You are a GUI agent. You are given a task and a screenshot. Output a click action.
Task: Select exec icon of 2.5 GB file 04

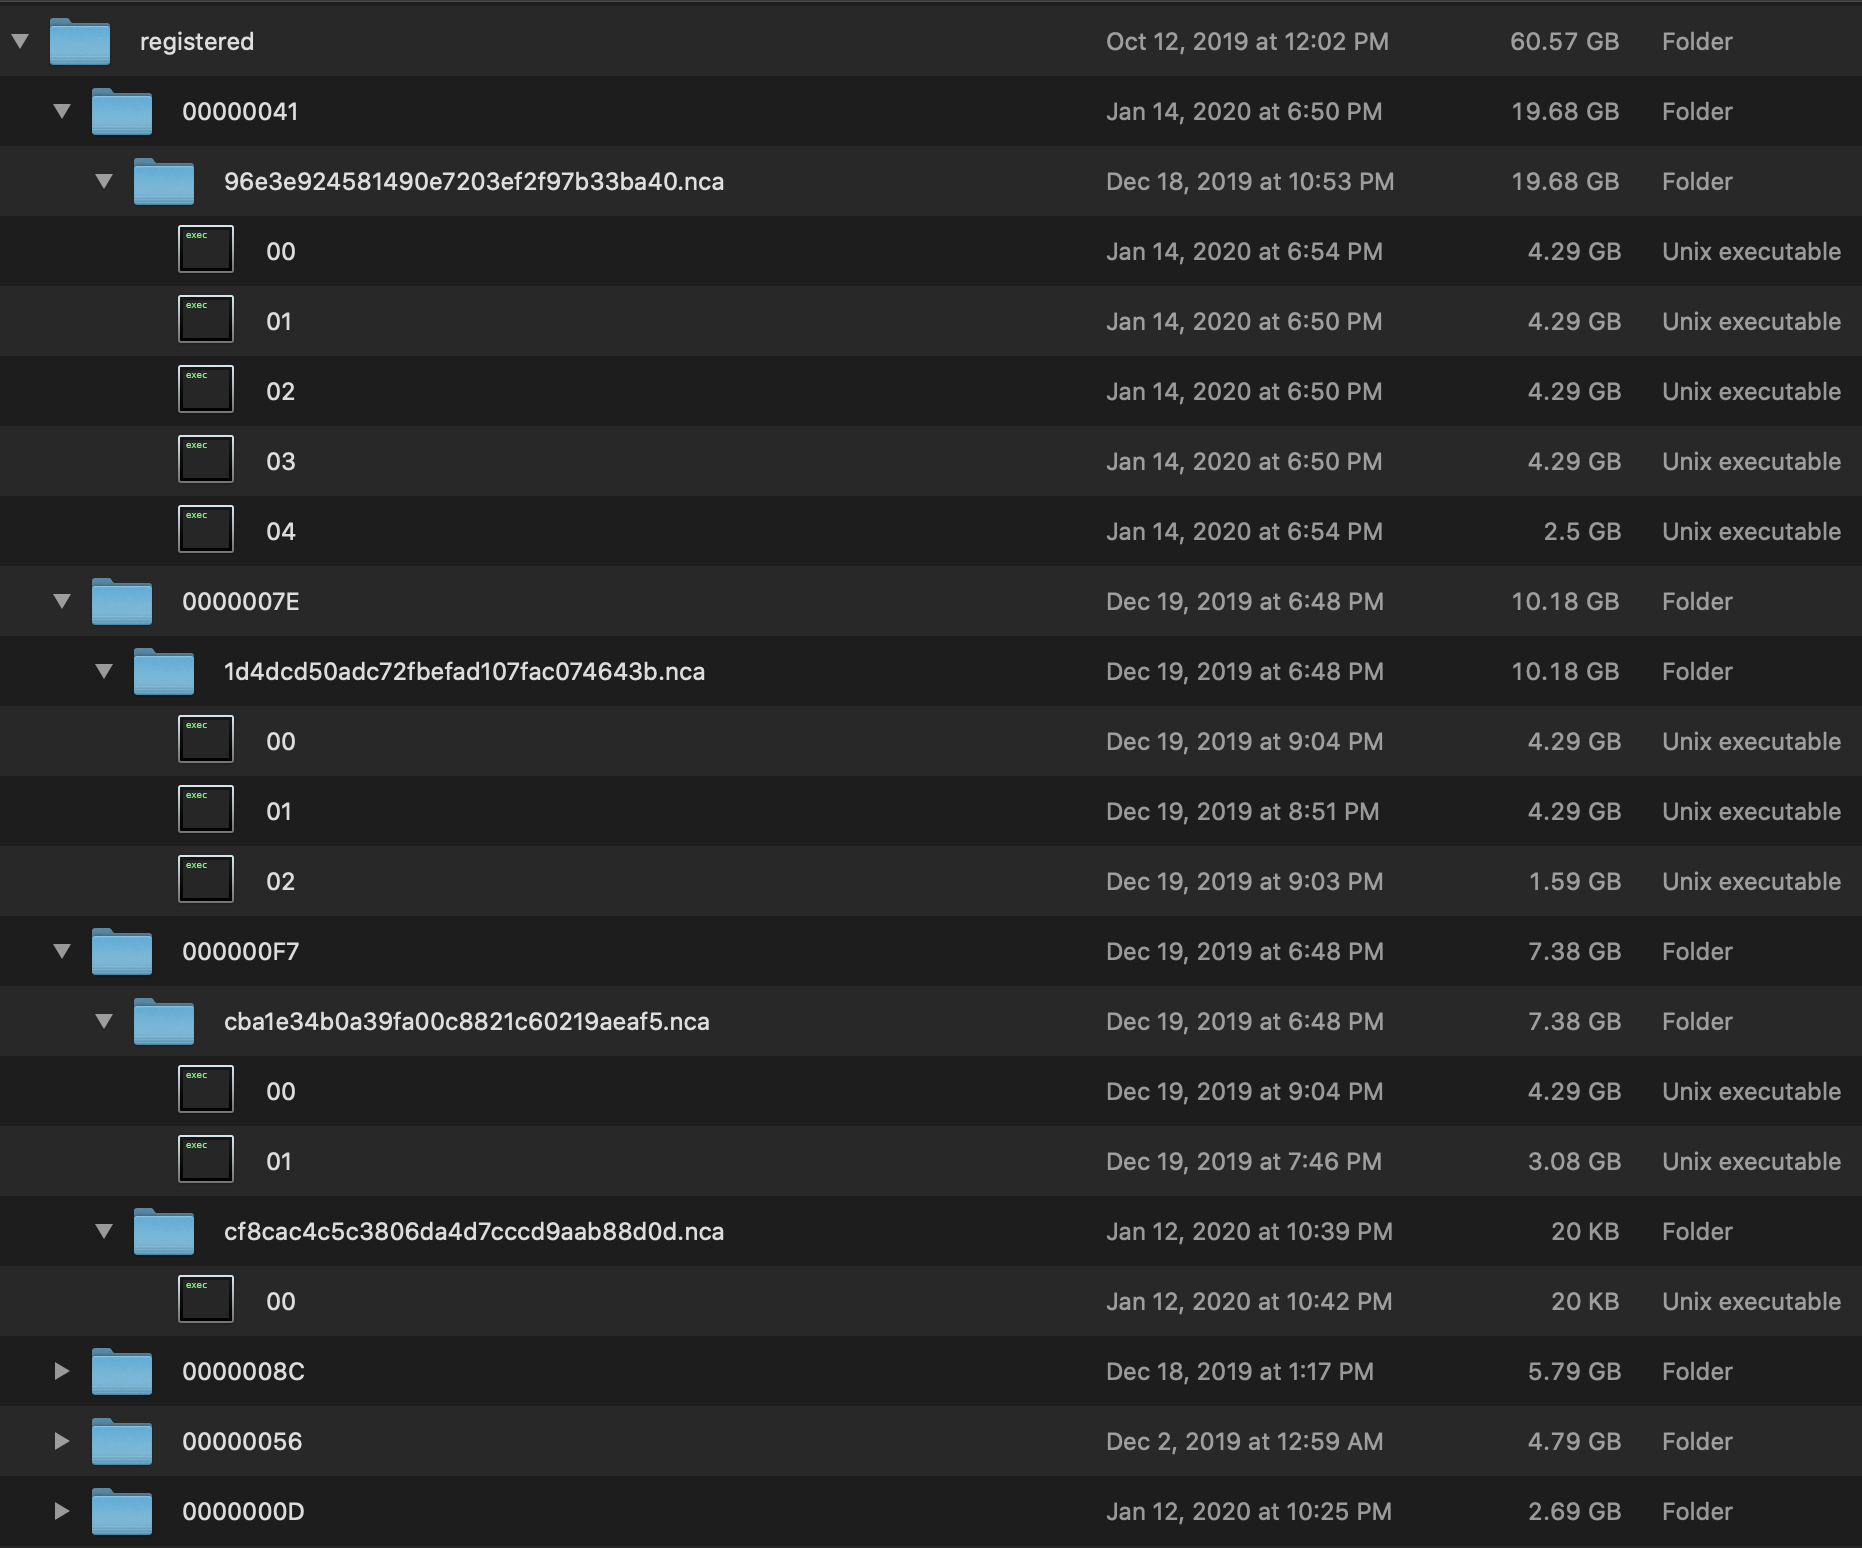click(206, 529)
